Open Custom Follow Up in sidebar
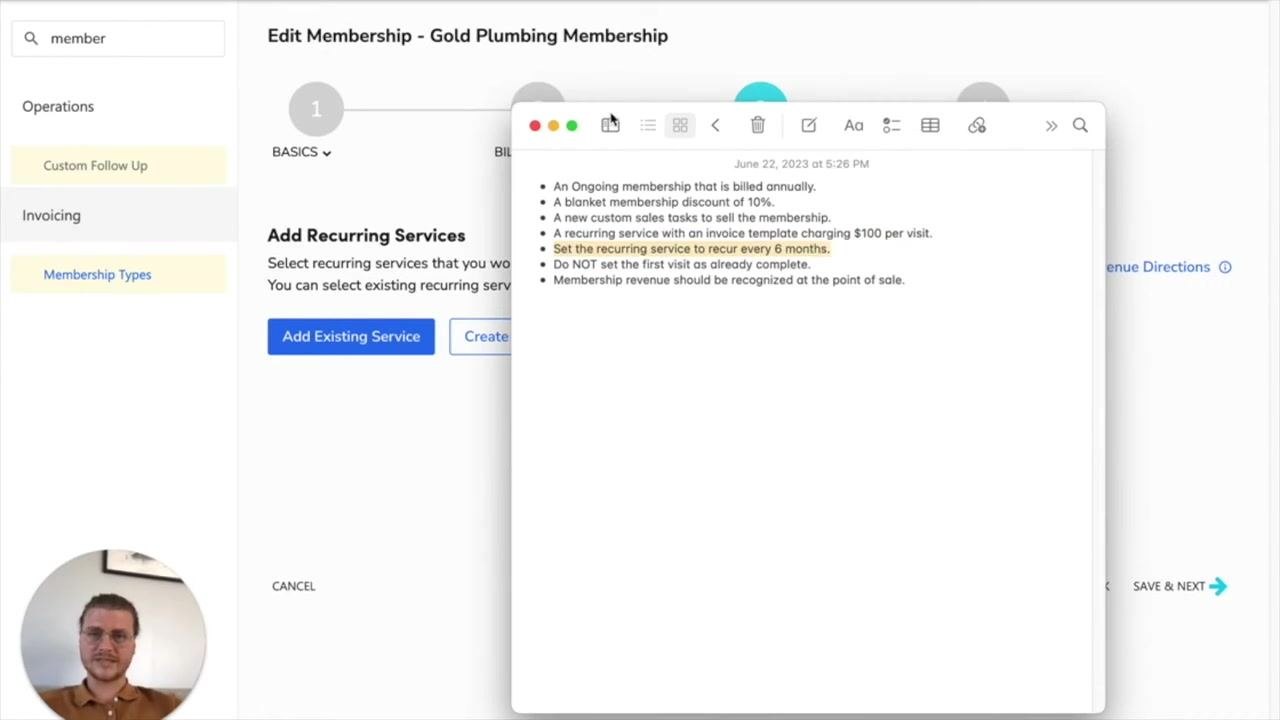 click(118, 165)
